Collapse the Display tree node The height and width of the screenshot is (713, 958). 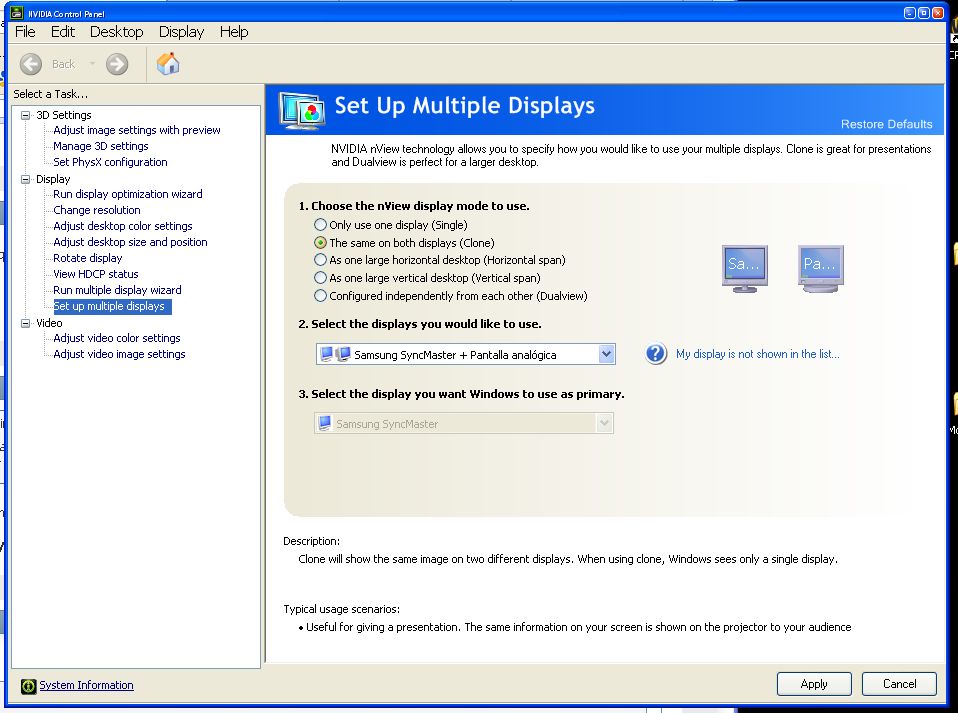point(26,179)
